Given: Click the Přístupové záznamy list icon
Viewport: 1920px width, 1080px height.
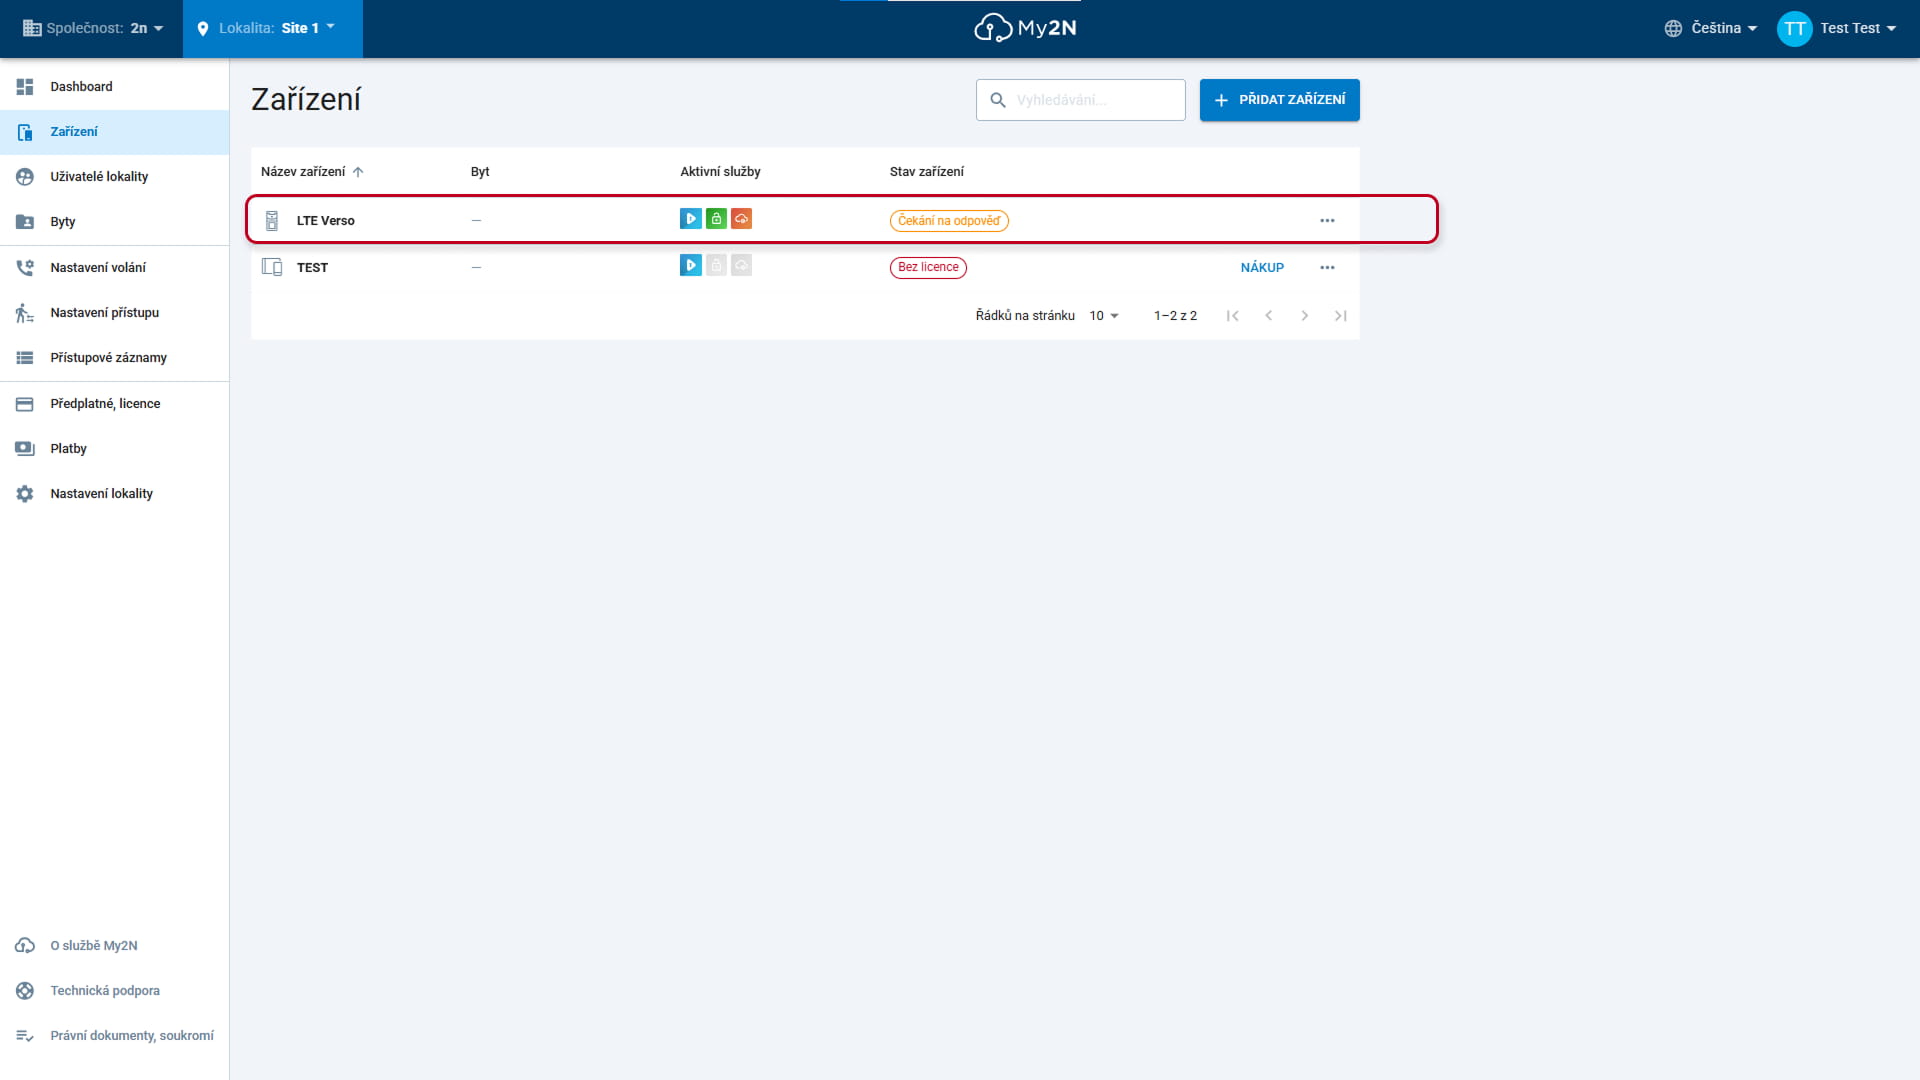Looking at the screenshot, I should point(25,358).
